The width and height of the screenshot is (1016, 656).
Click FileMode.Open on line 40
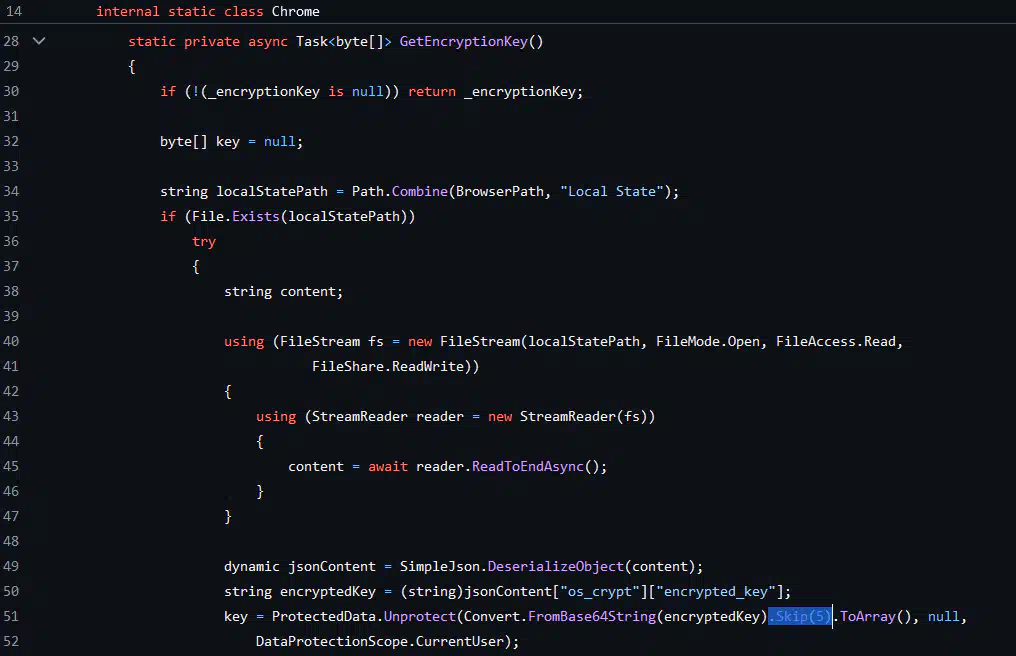(x=708, y=341)
